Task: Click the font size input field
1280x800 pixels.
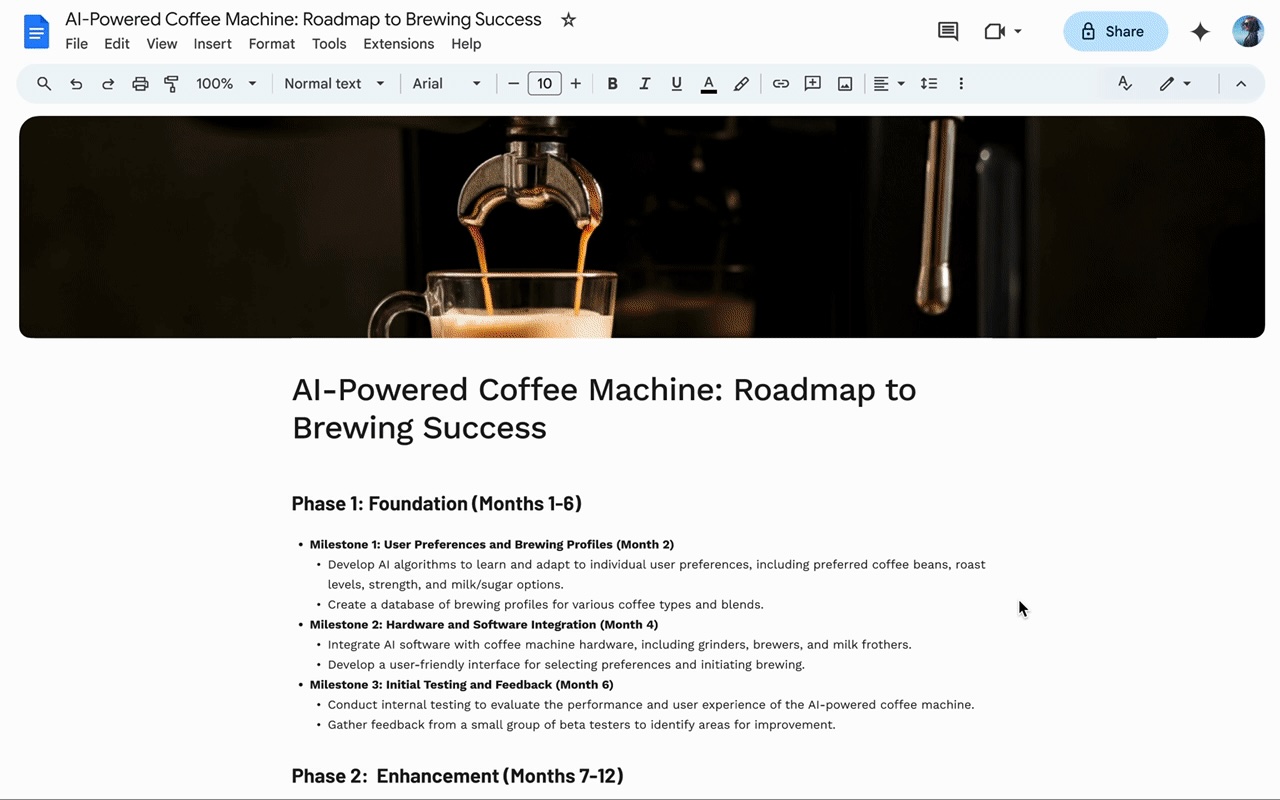Action: tap(544, 84)
